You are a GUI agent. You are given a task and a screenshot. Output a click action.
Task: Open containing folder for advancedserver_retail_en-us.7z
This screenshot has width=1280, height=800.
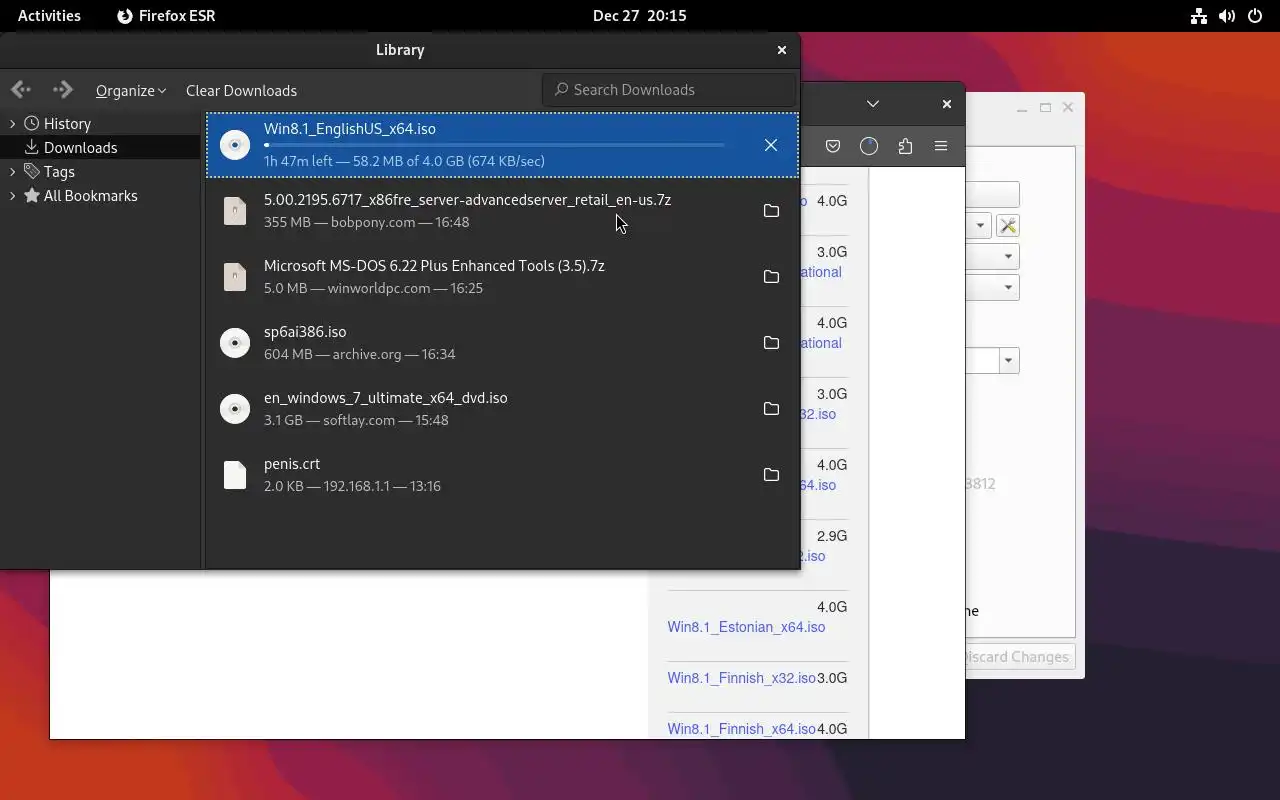[x=771, y=211]
